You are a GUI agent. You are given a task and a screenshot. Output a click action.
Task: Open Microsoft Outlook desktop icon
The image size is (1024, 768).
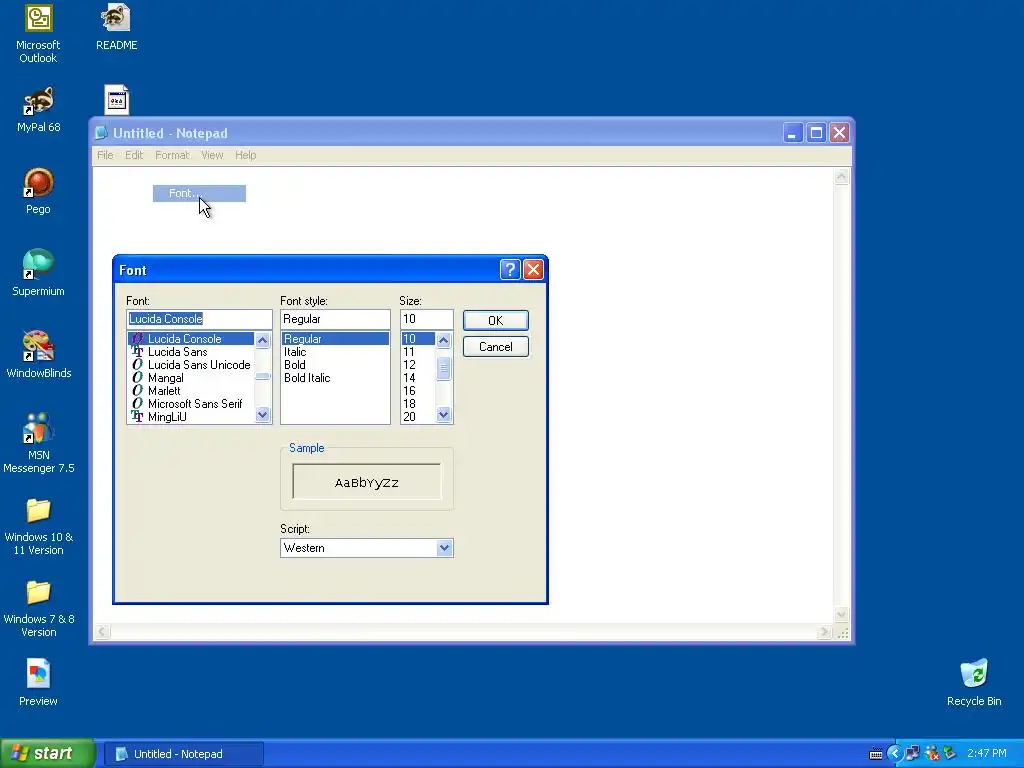(x=38, y=33)
